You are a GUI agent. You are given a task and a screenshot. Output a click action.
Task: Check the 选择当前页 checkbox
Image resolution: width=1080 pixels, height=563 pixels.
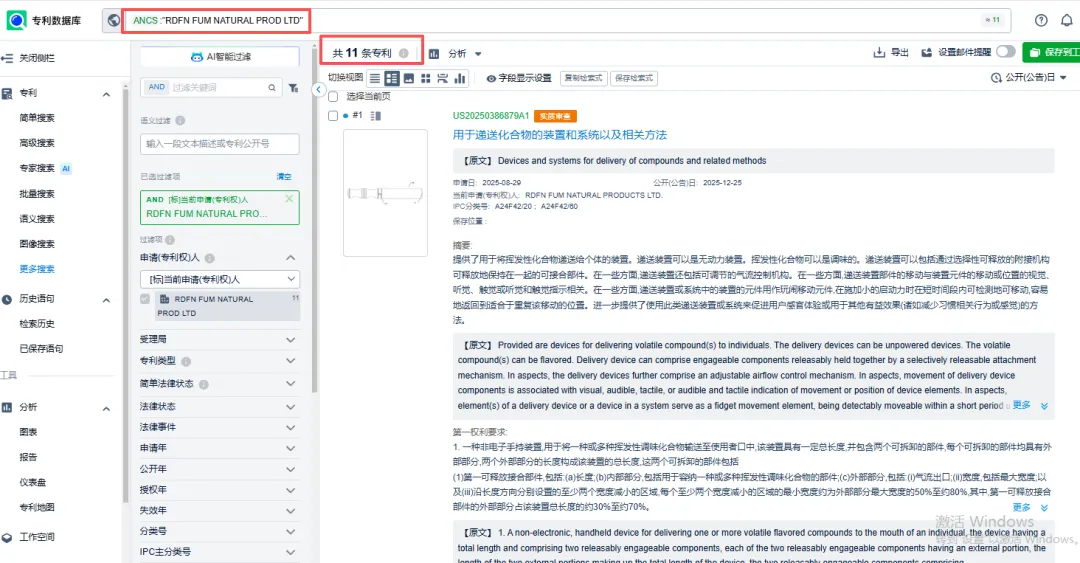click(334, 97)
